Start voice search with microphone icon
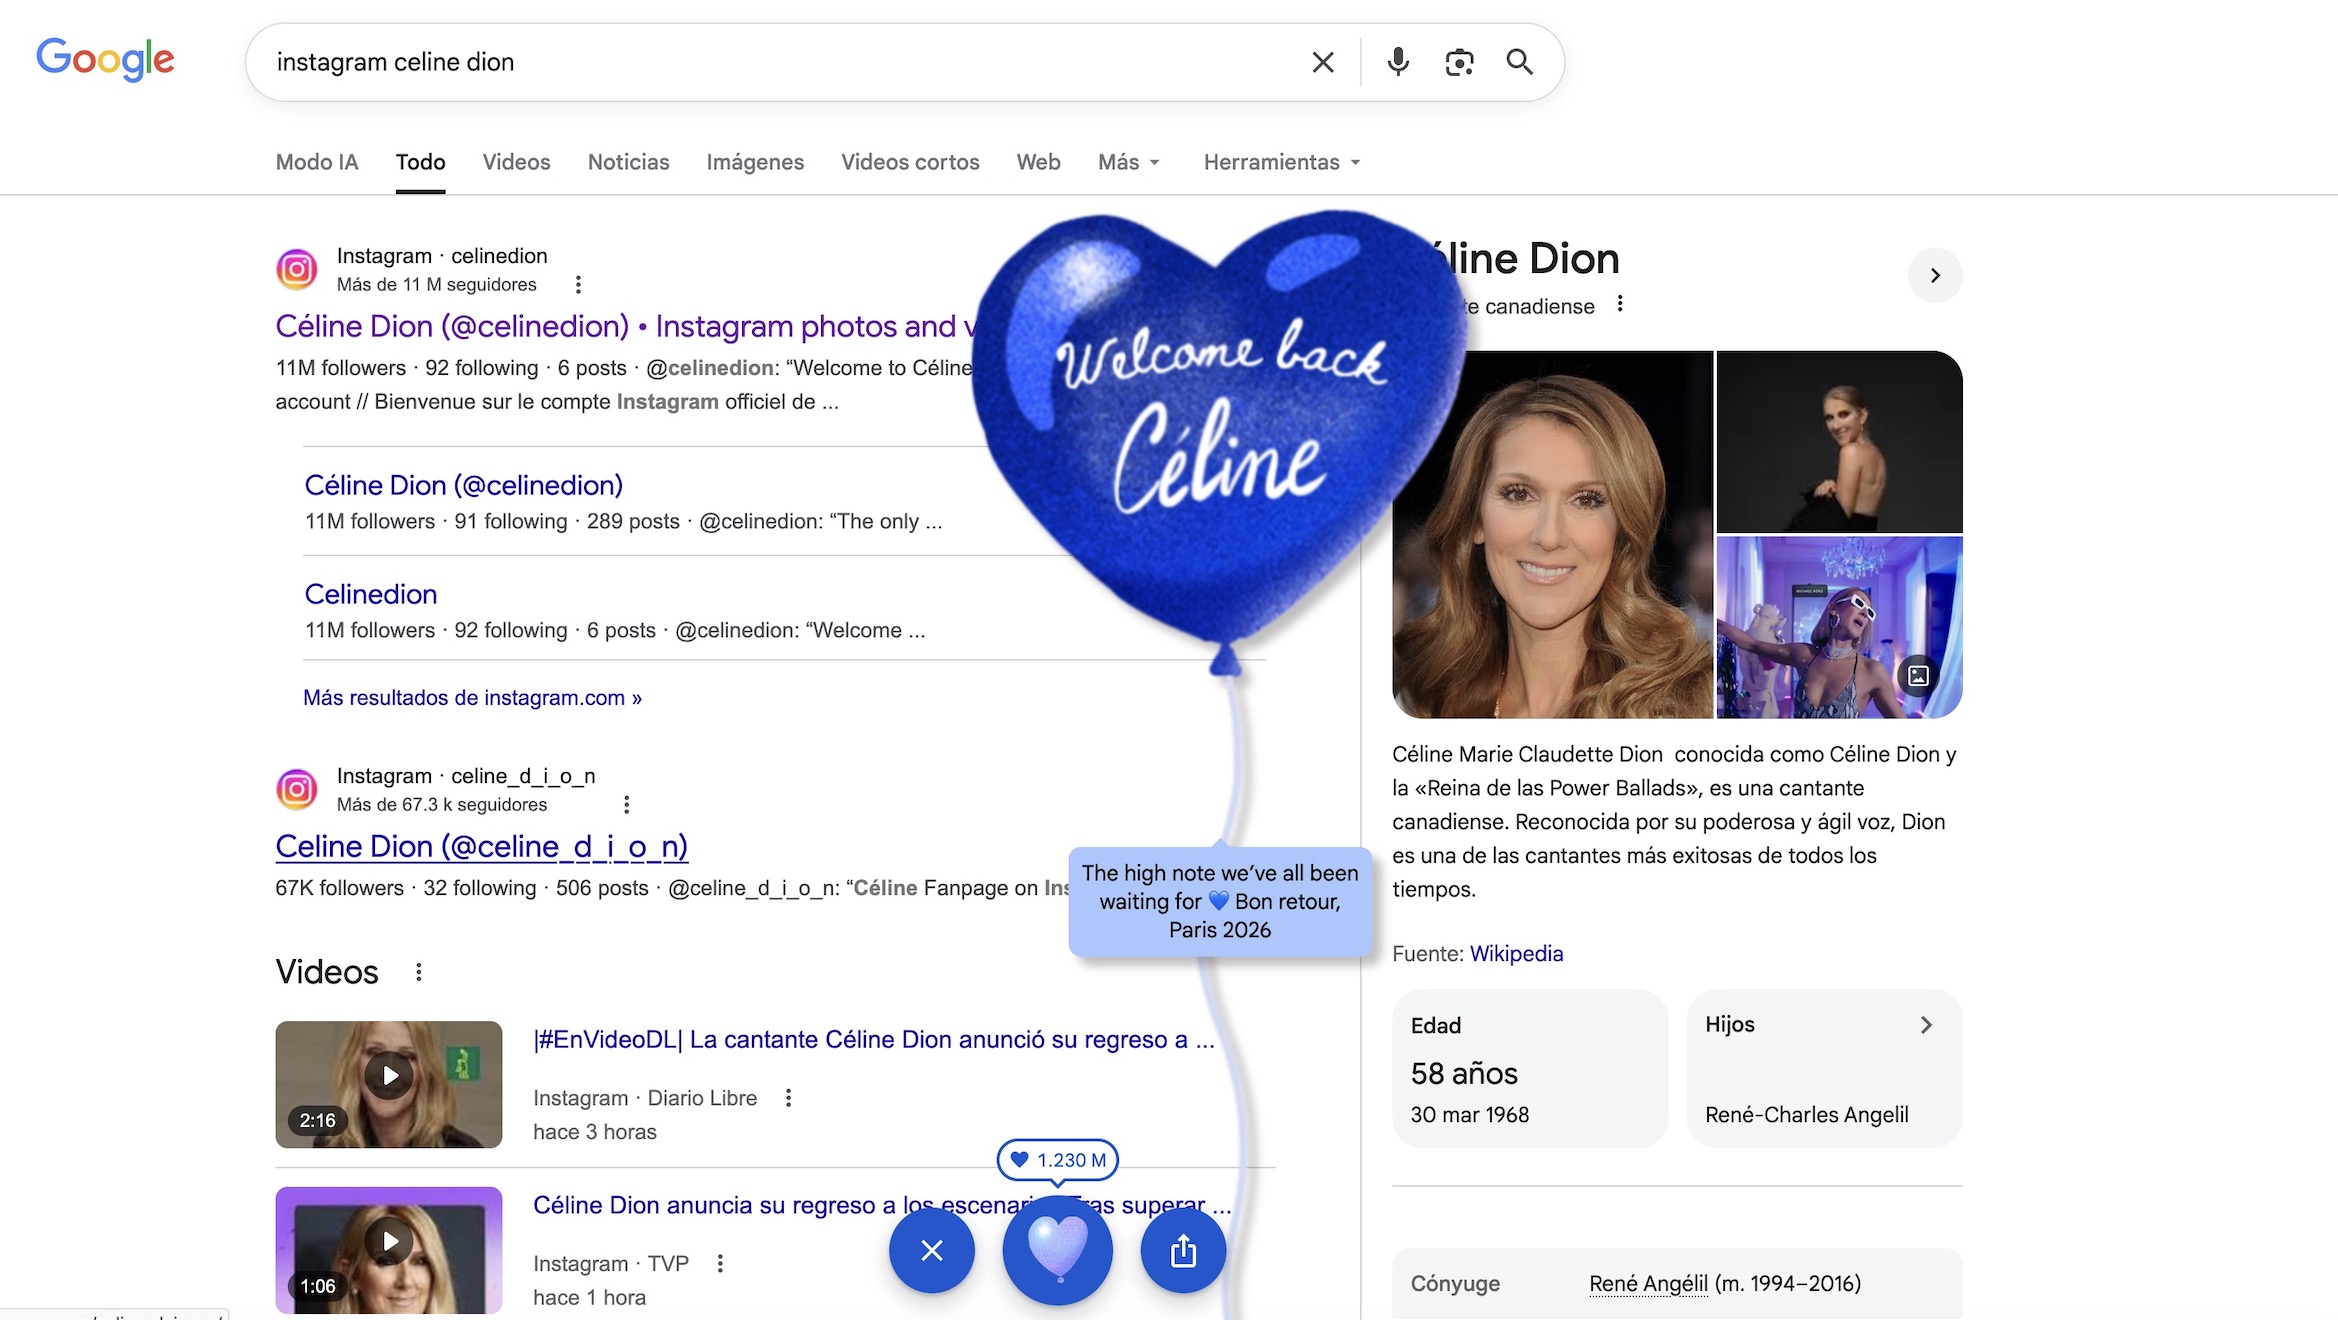 coord(1397,62)
